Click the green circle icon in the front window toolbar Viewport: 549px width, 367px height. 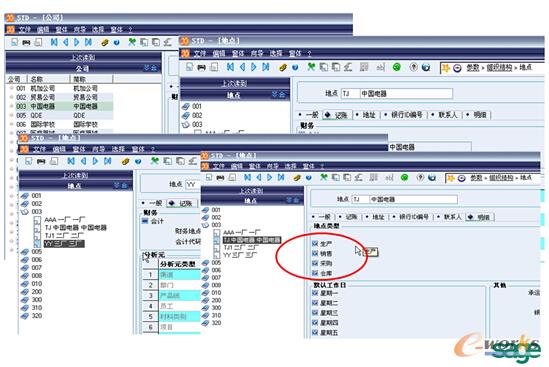[404, 178]
